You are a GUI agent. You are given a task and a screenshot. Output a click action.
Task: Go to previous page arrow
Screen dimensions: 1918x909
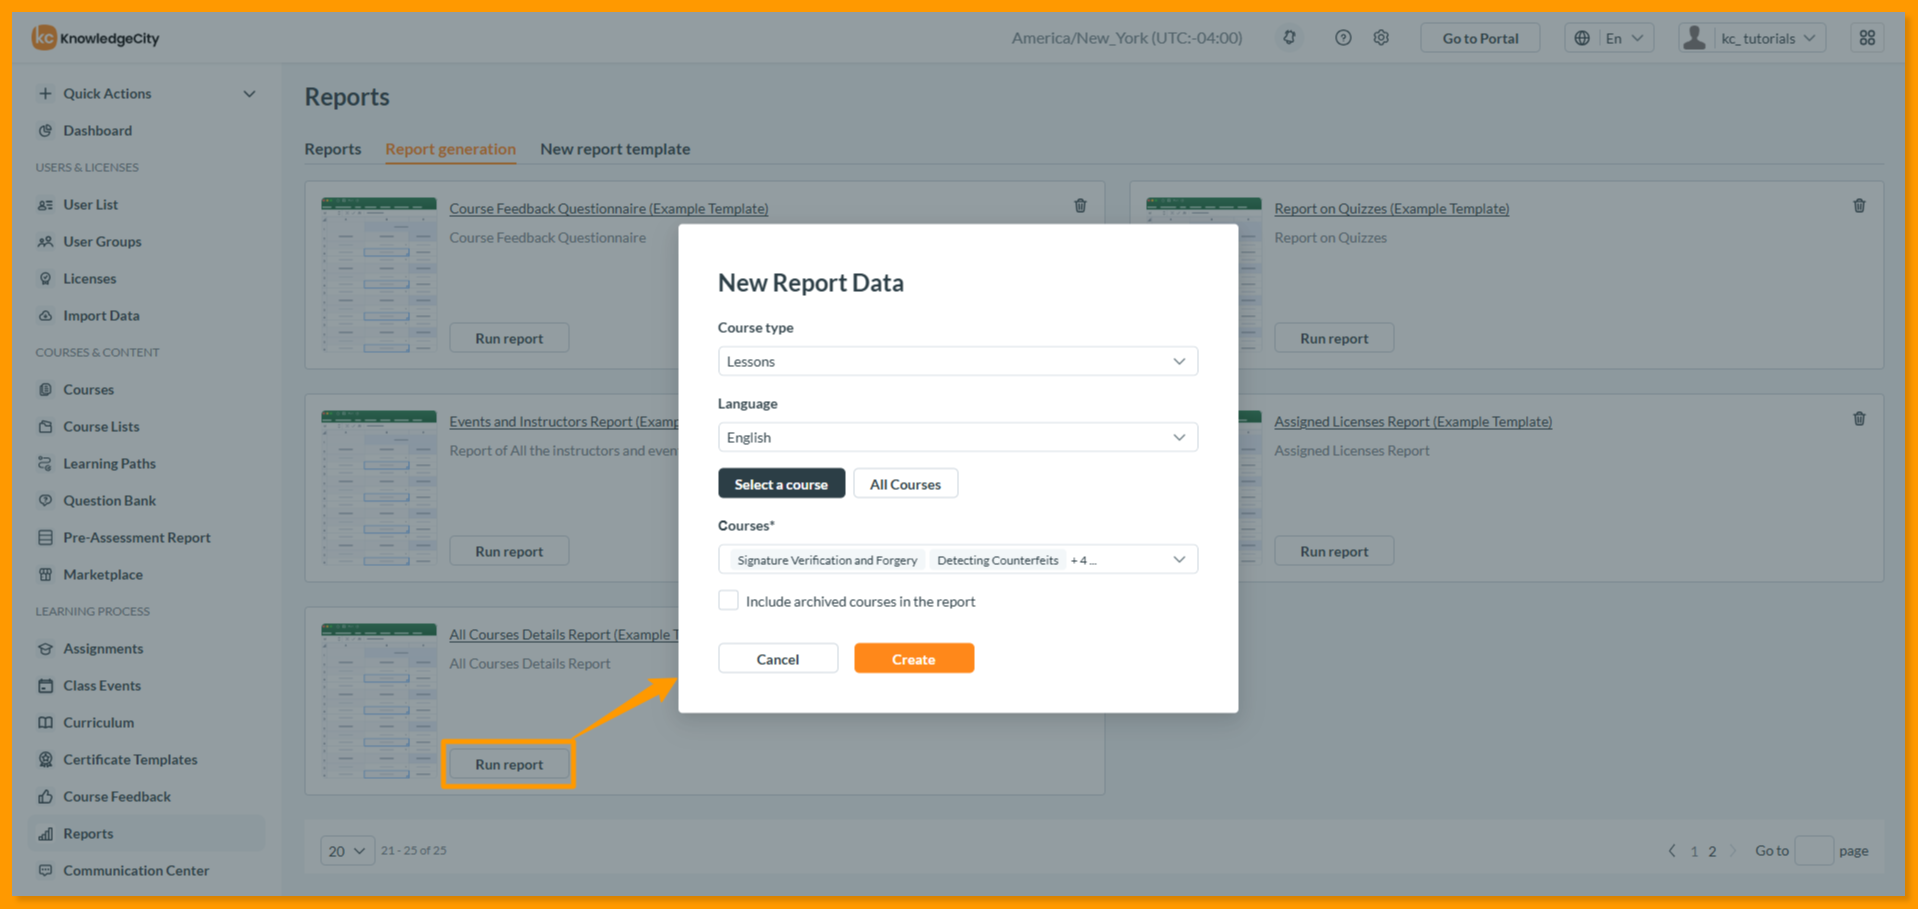click(x=1672, y=851)
